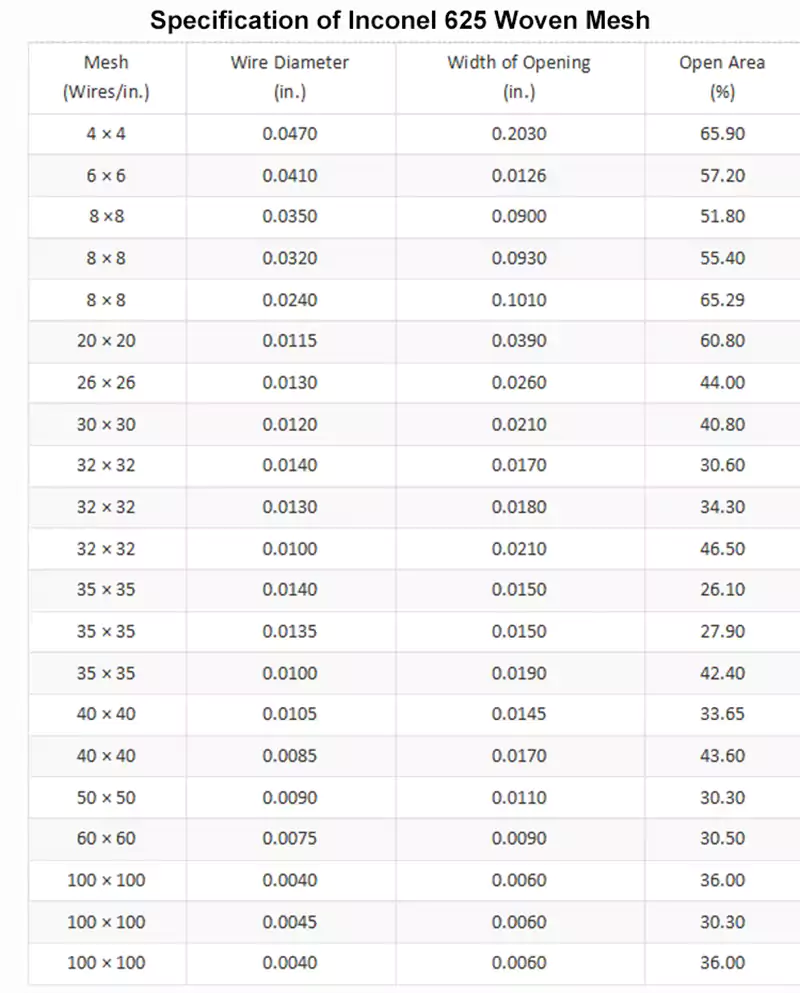Click opening width value 0.1010
Viewport: 800px width, 993px height.
[x=519, y=300]
